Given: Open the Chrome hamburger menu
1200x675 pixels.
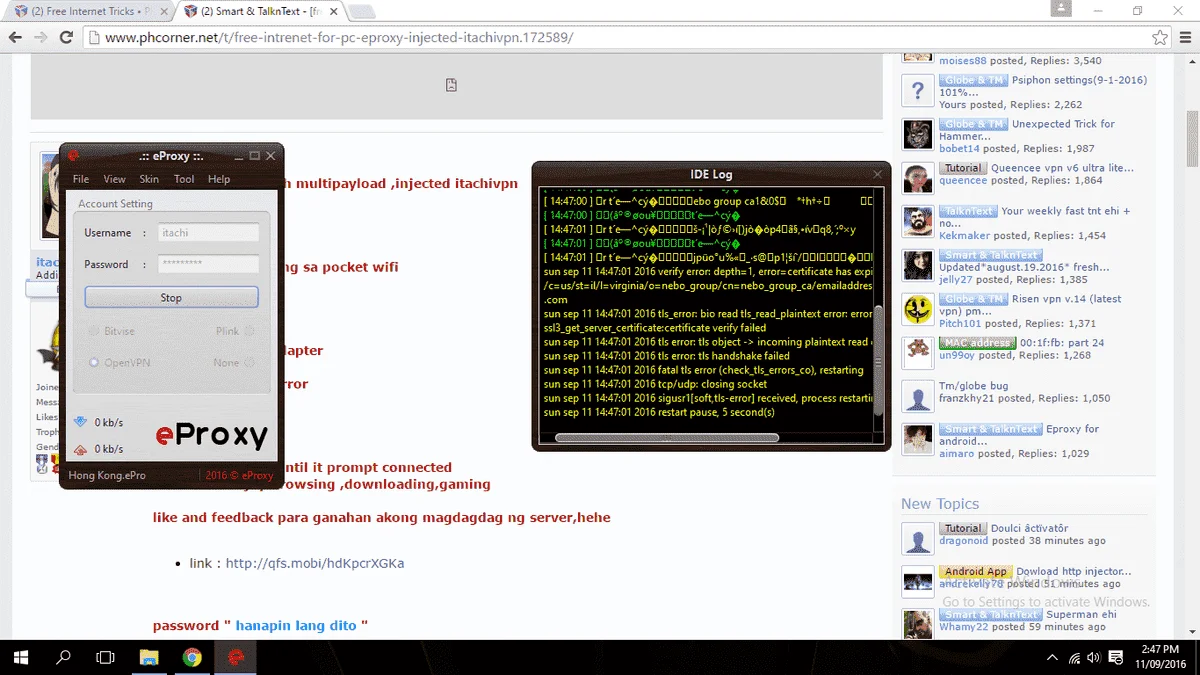Looking at the screenshot, I should (x=1184, y=37).
